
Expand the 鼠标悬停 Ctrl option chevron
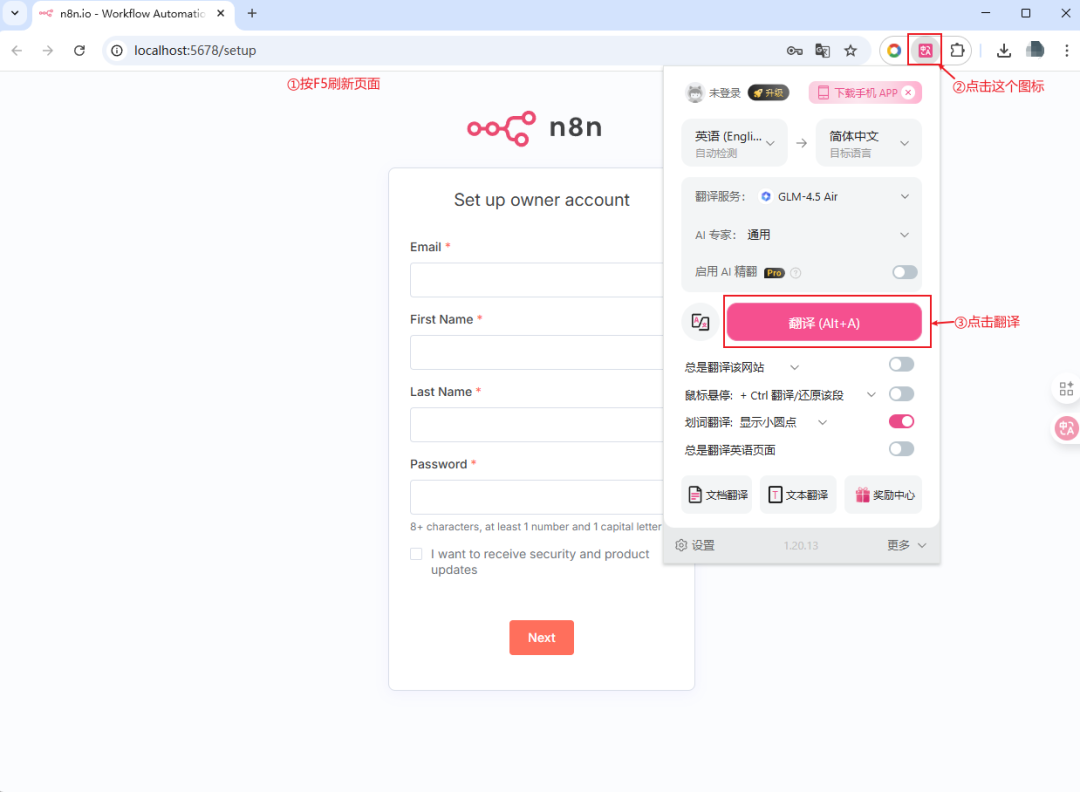click(x=871, y=395)
